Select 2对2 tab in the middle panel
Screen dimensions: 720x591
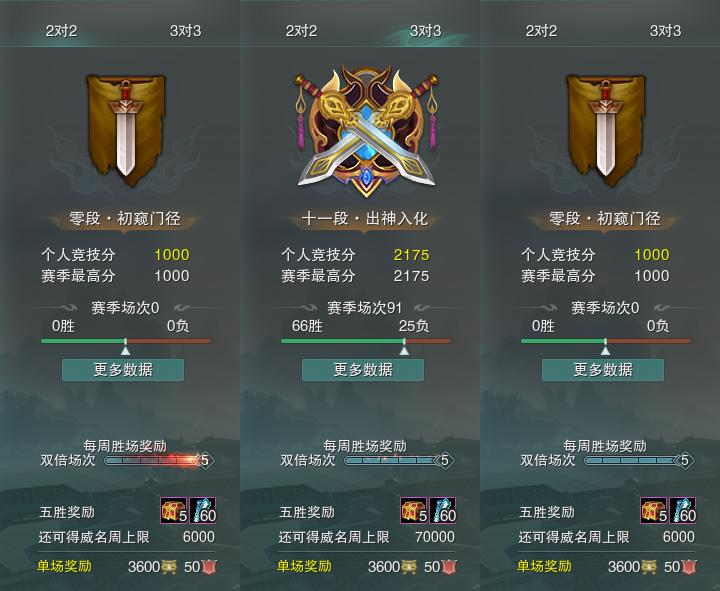click(x=301, y=31)
